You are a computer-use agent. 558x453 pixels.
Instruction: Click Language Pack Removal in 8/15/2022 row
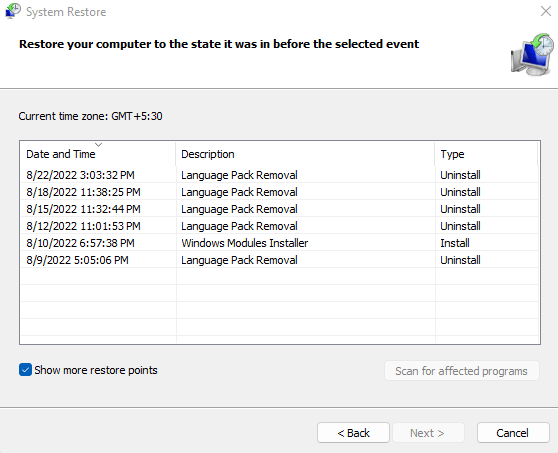[x=239, y=209]
